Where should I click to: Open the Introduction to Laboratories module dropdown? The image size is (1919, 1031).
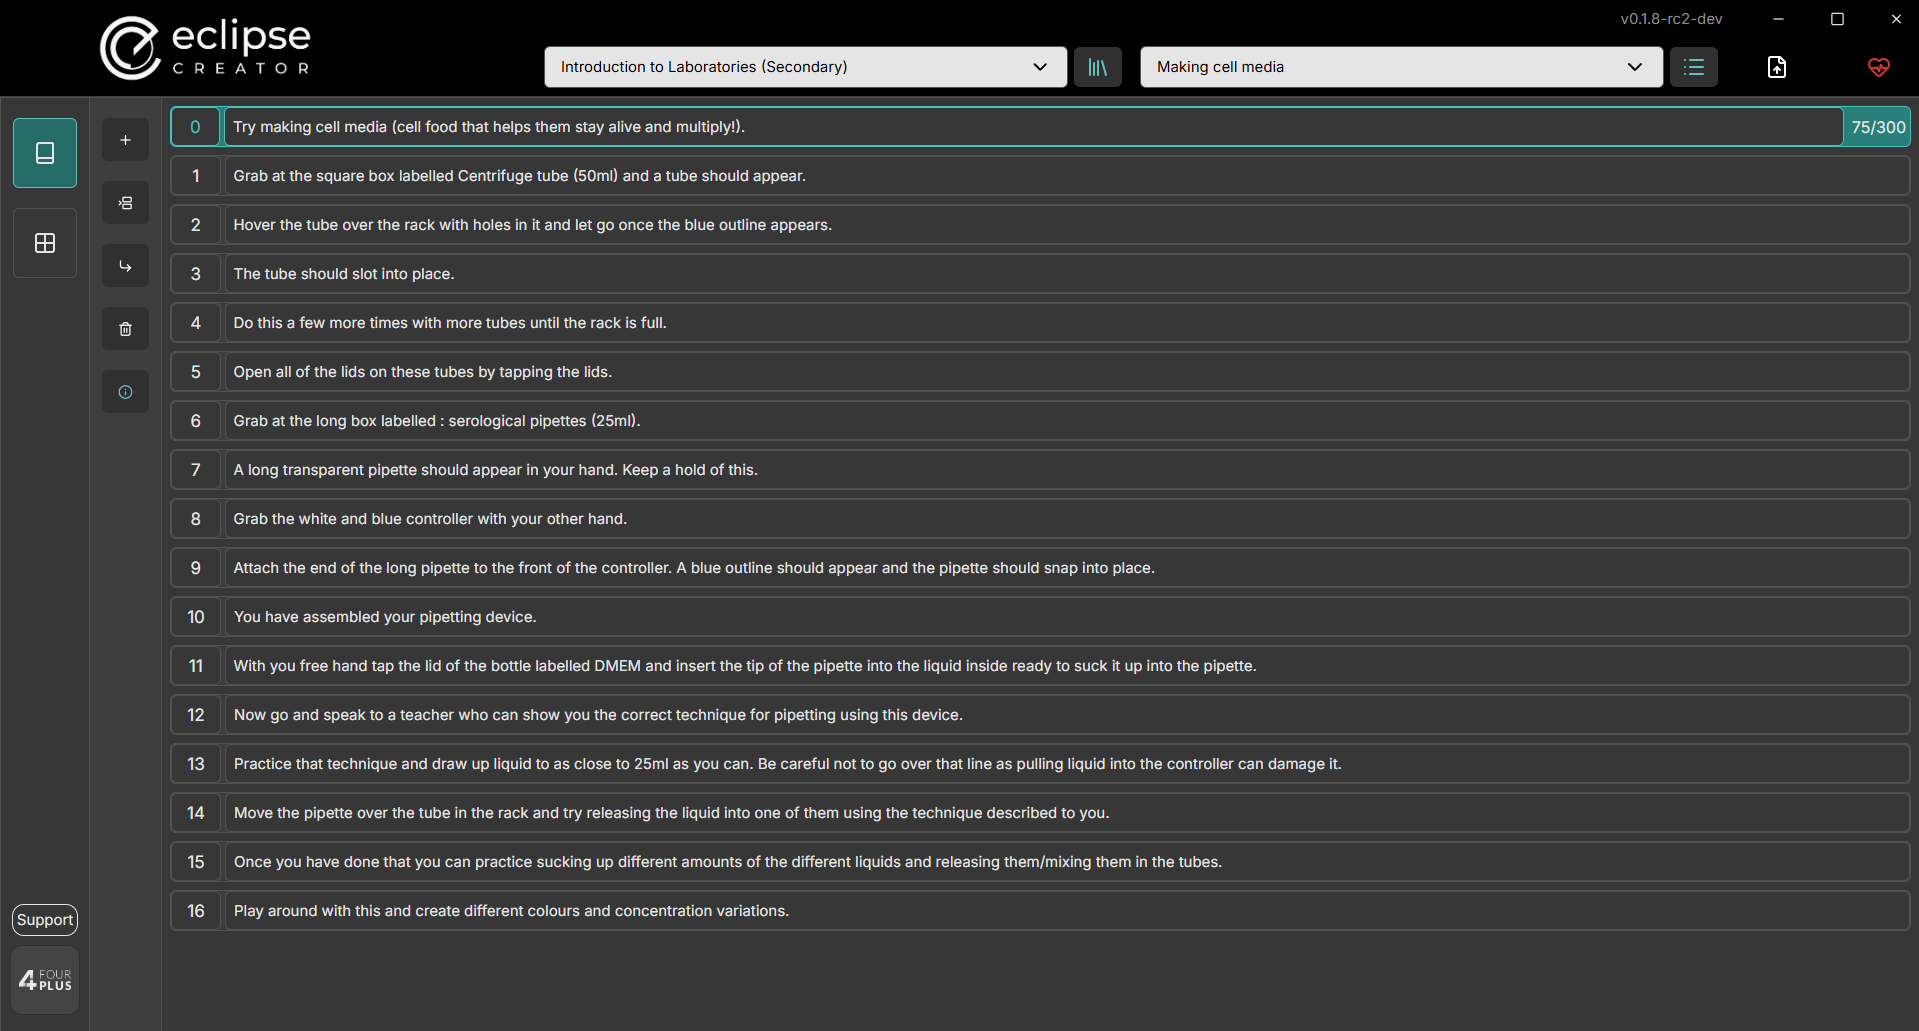coord(804,67)
